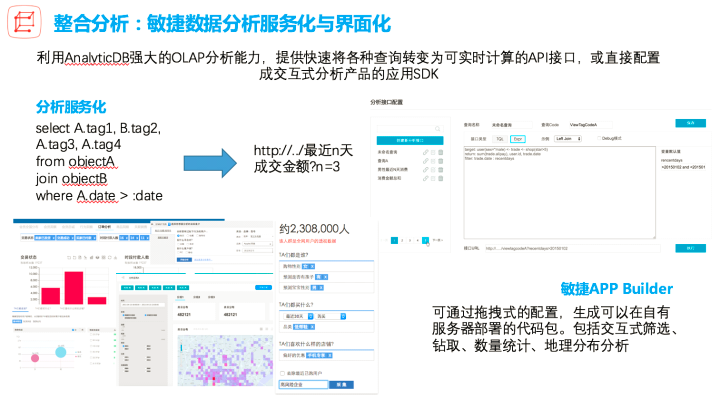Image resolution: width=725 pixels, height=395 pixels.
Task: Delete 未命名查询 with its trash icon
Action: click(440, 152)
